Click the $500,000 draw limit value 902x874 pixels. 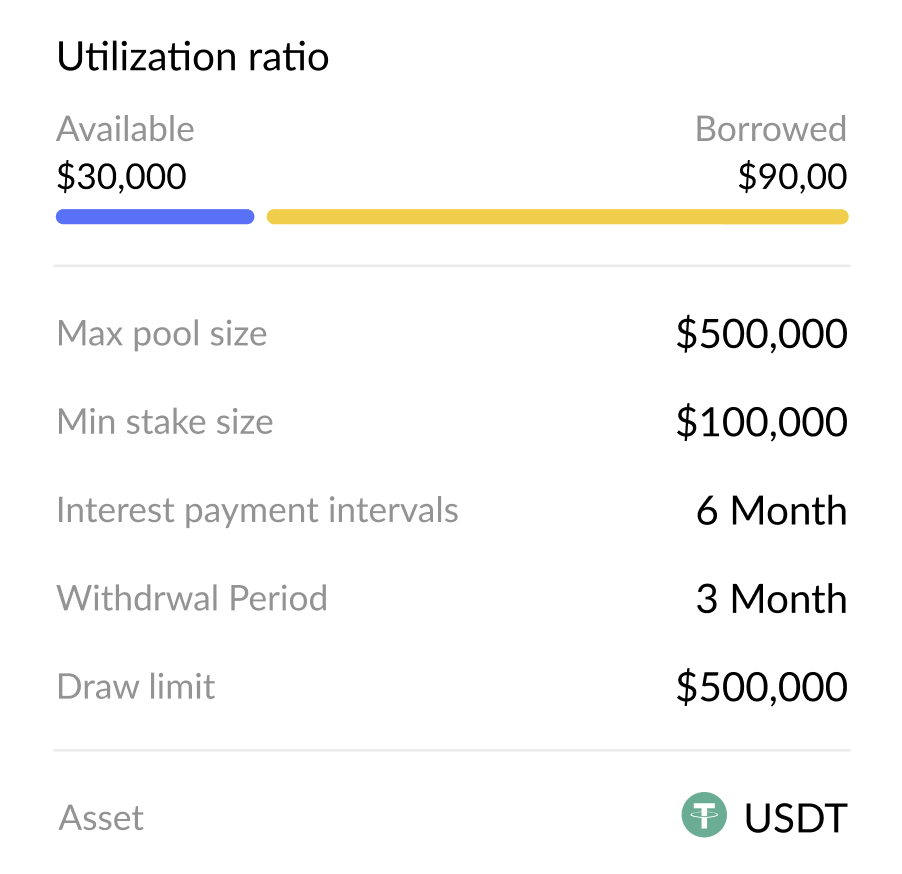[761, 687]
